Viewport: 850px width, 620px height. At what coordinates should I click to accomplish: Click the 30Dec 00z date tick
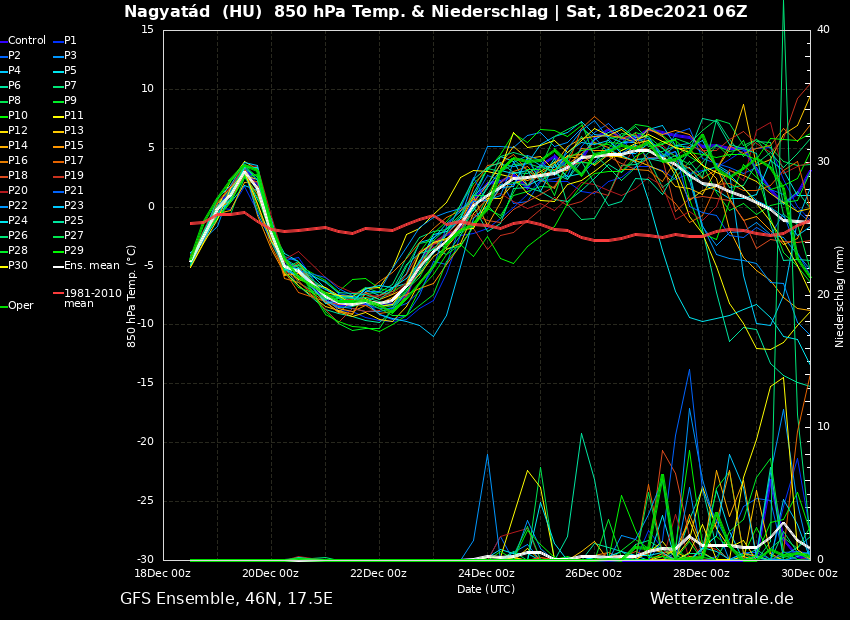[809, 574]
